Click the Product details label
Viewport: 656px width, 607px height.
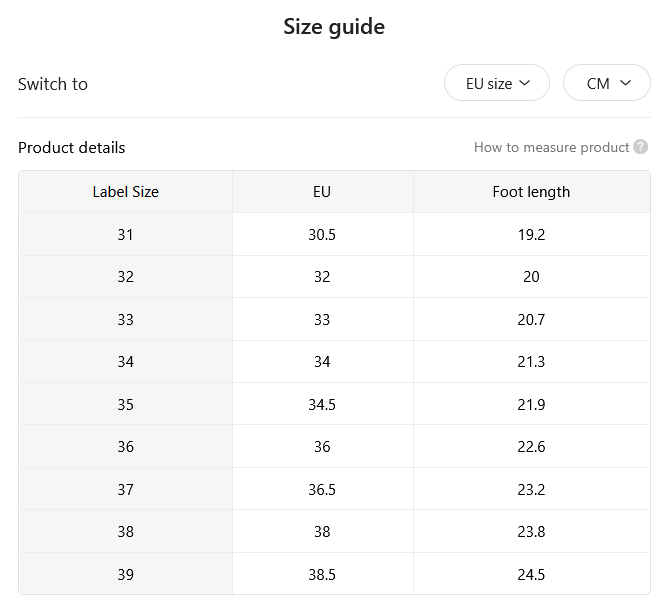(x=72, y=148)
